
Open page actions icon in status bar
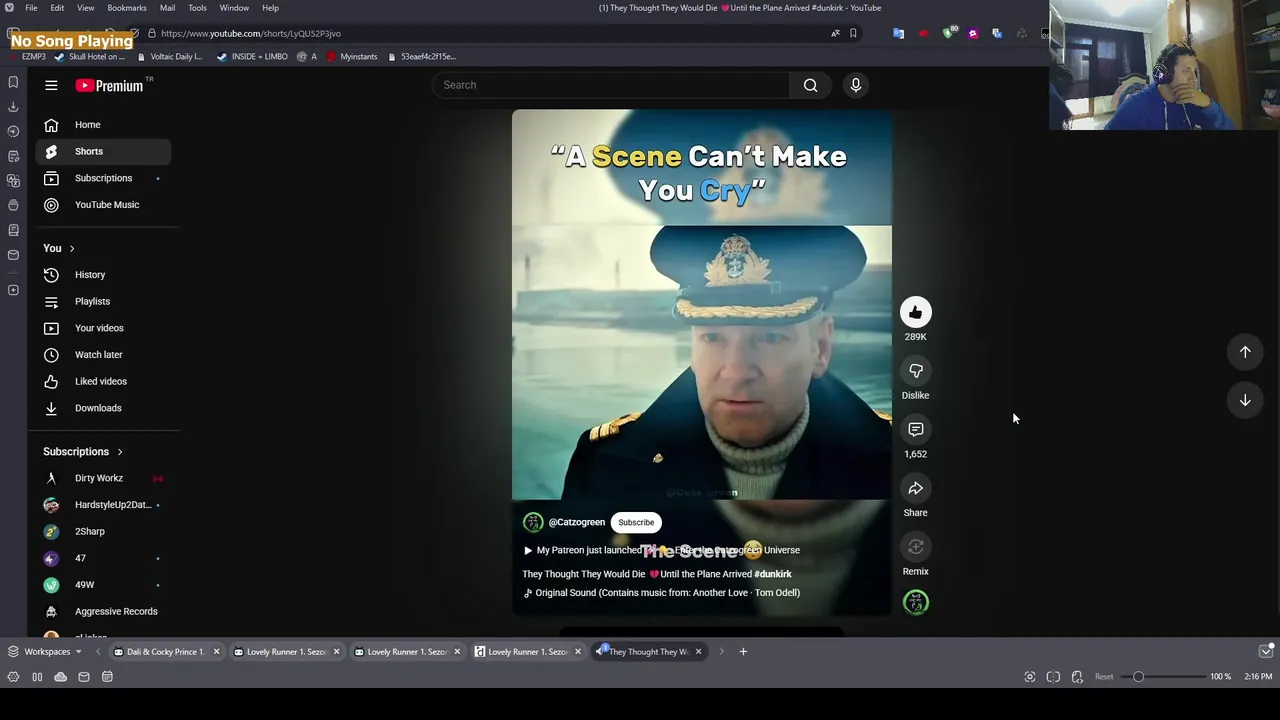1077,677
